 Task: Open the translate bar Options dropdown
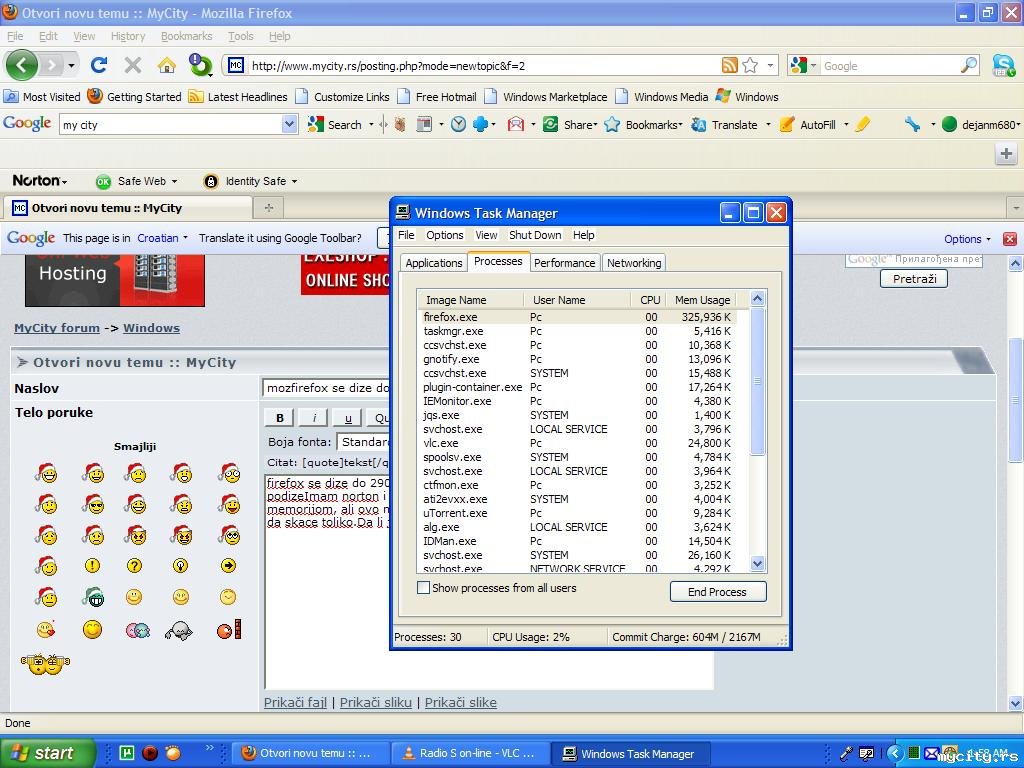click(x=967, y=239)
